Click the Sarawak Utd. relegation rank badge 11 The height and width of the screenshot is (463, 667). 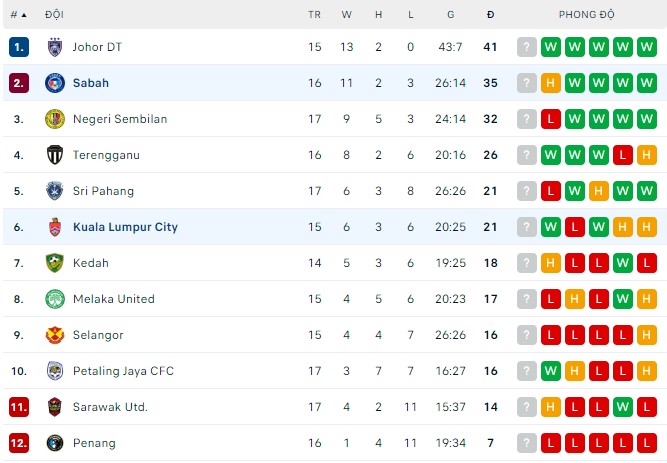click(x=19, y=407)
